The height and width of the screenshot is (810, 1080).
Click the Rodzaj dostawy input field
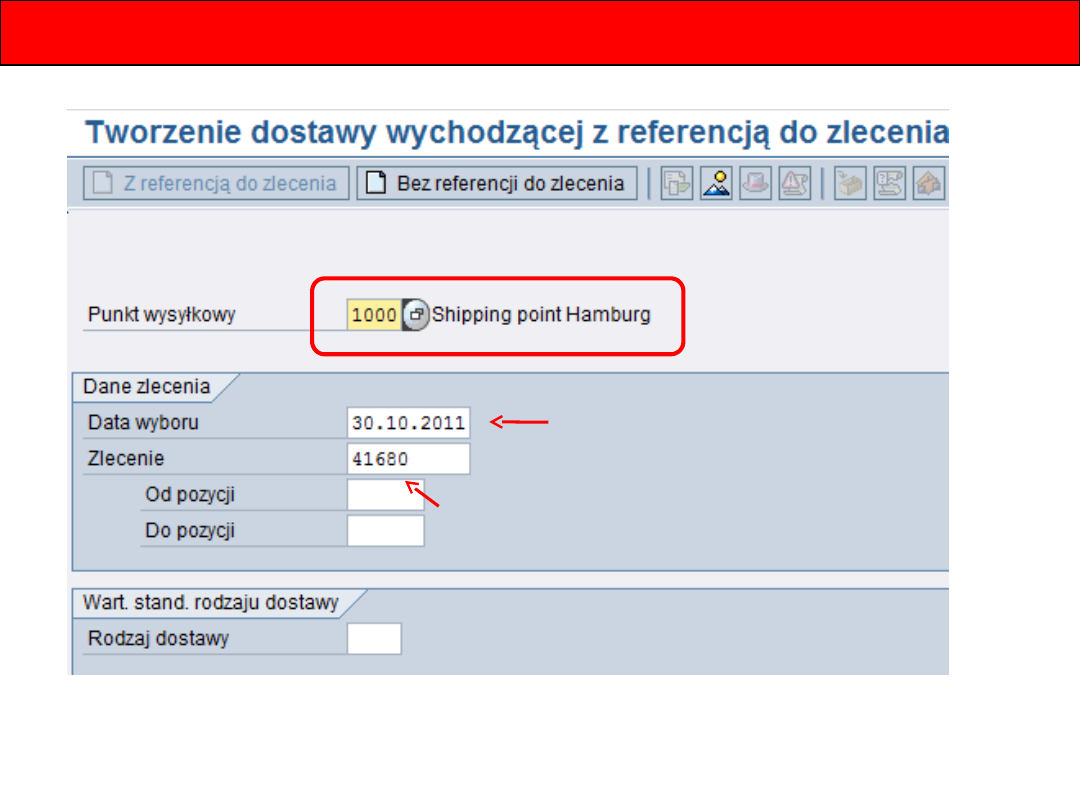click(374, 639)
